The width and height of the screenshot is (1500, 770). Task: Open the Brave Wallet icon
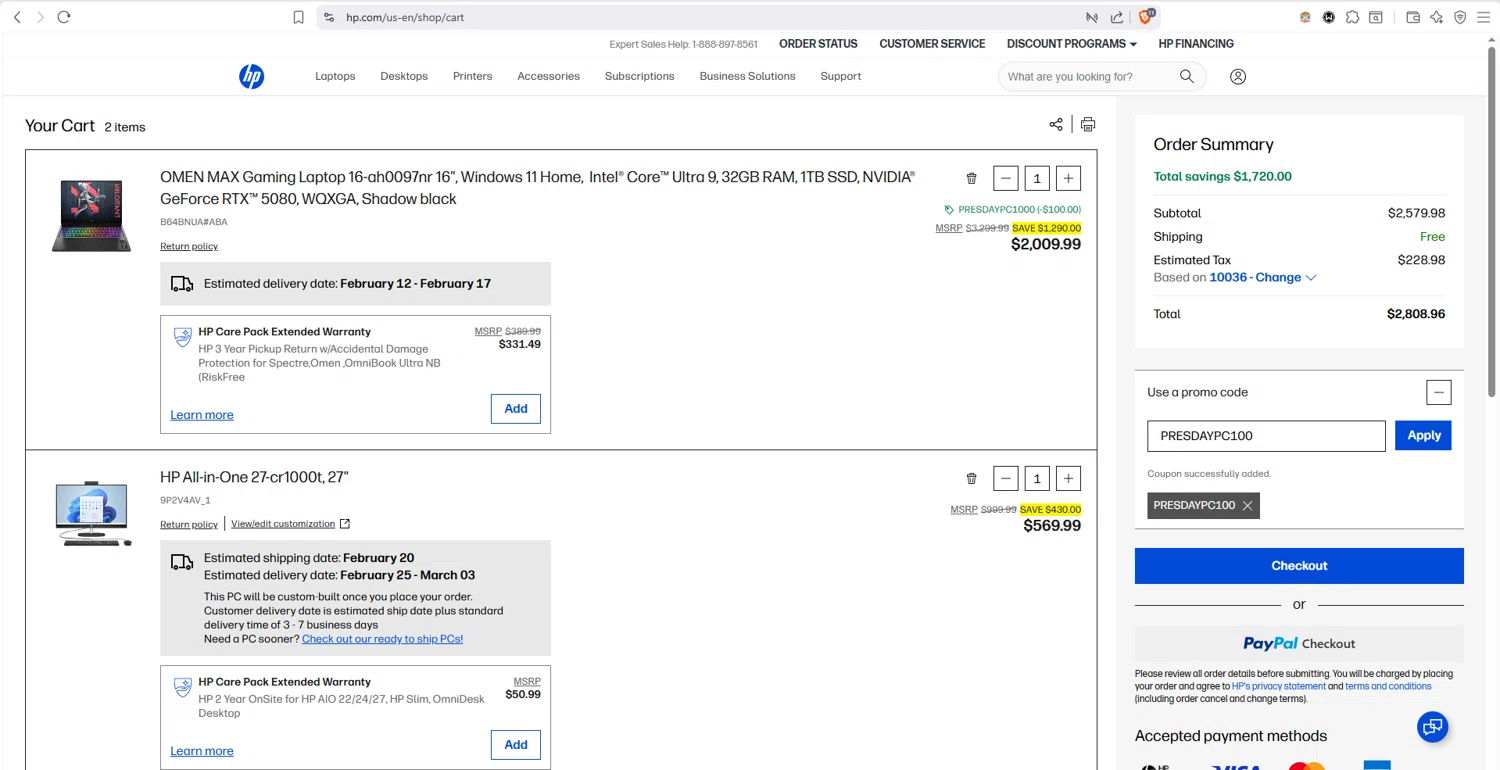pyautogui.click(x=1413, y=17)
